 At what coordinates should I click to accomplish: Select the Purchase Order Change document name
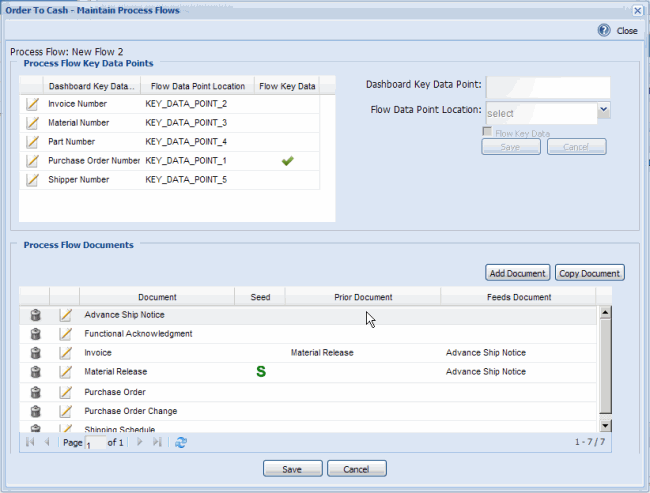pyautogui.click(x=131, y=411)
